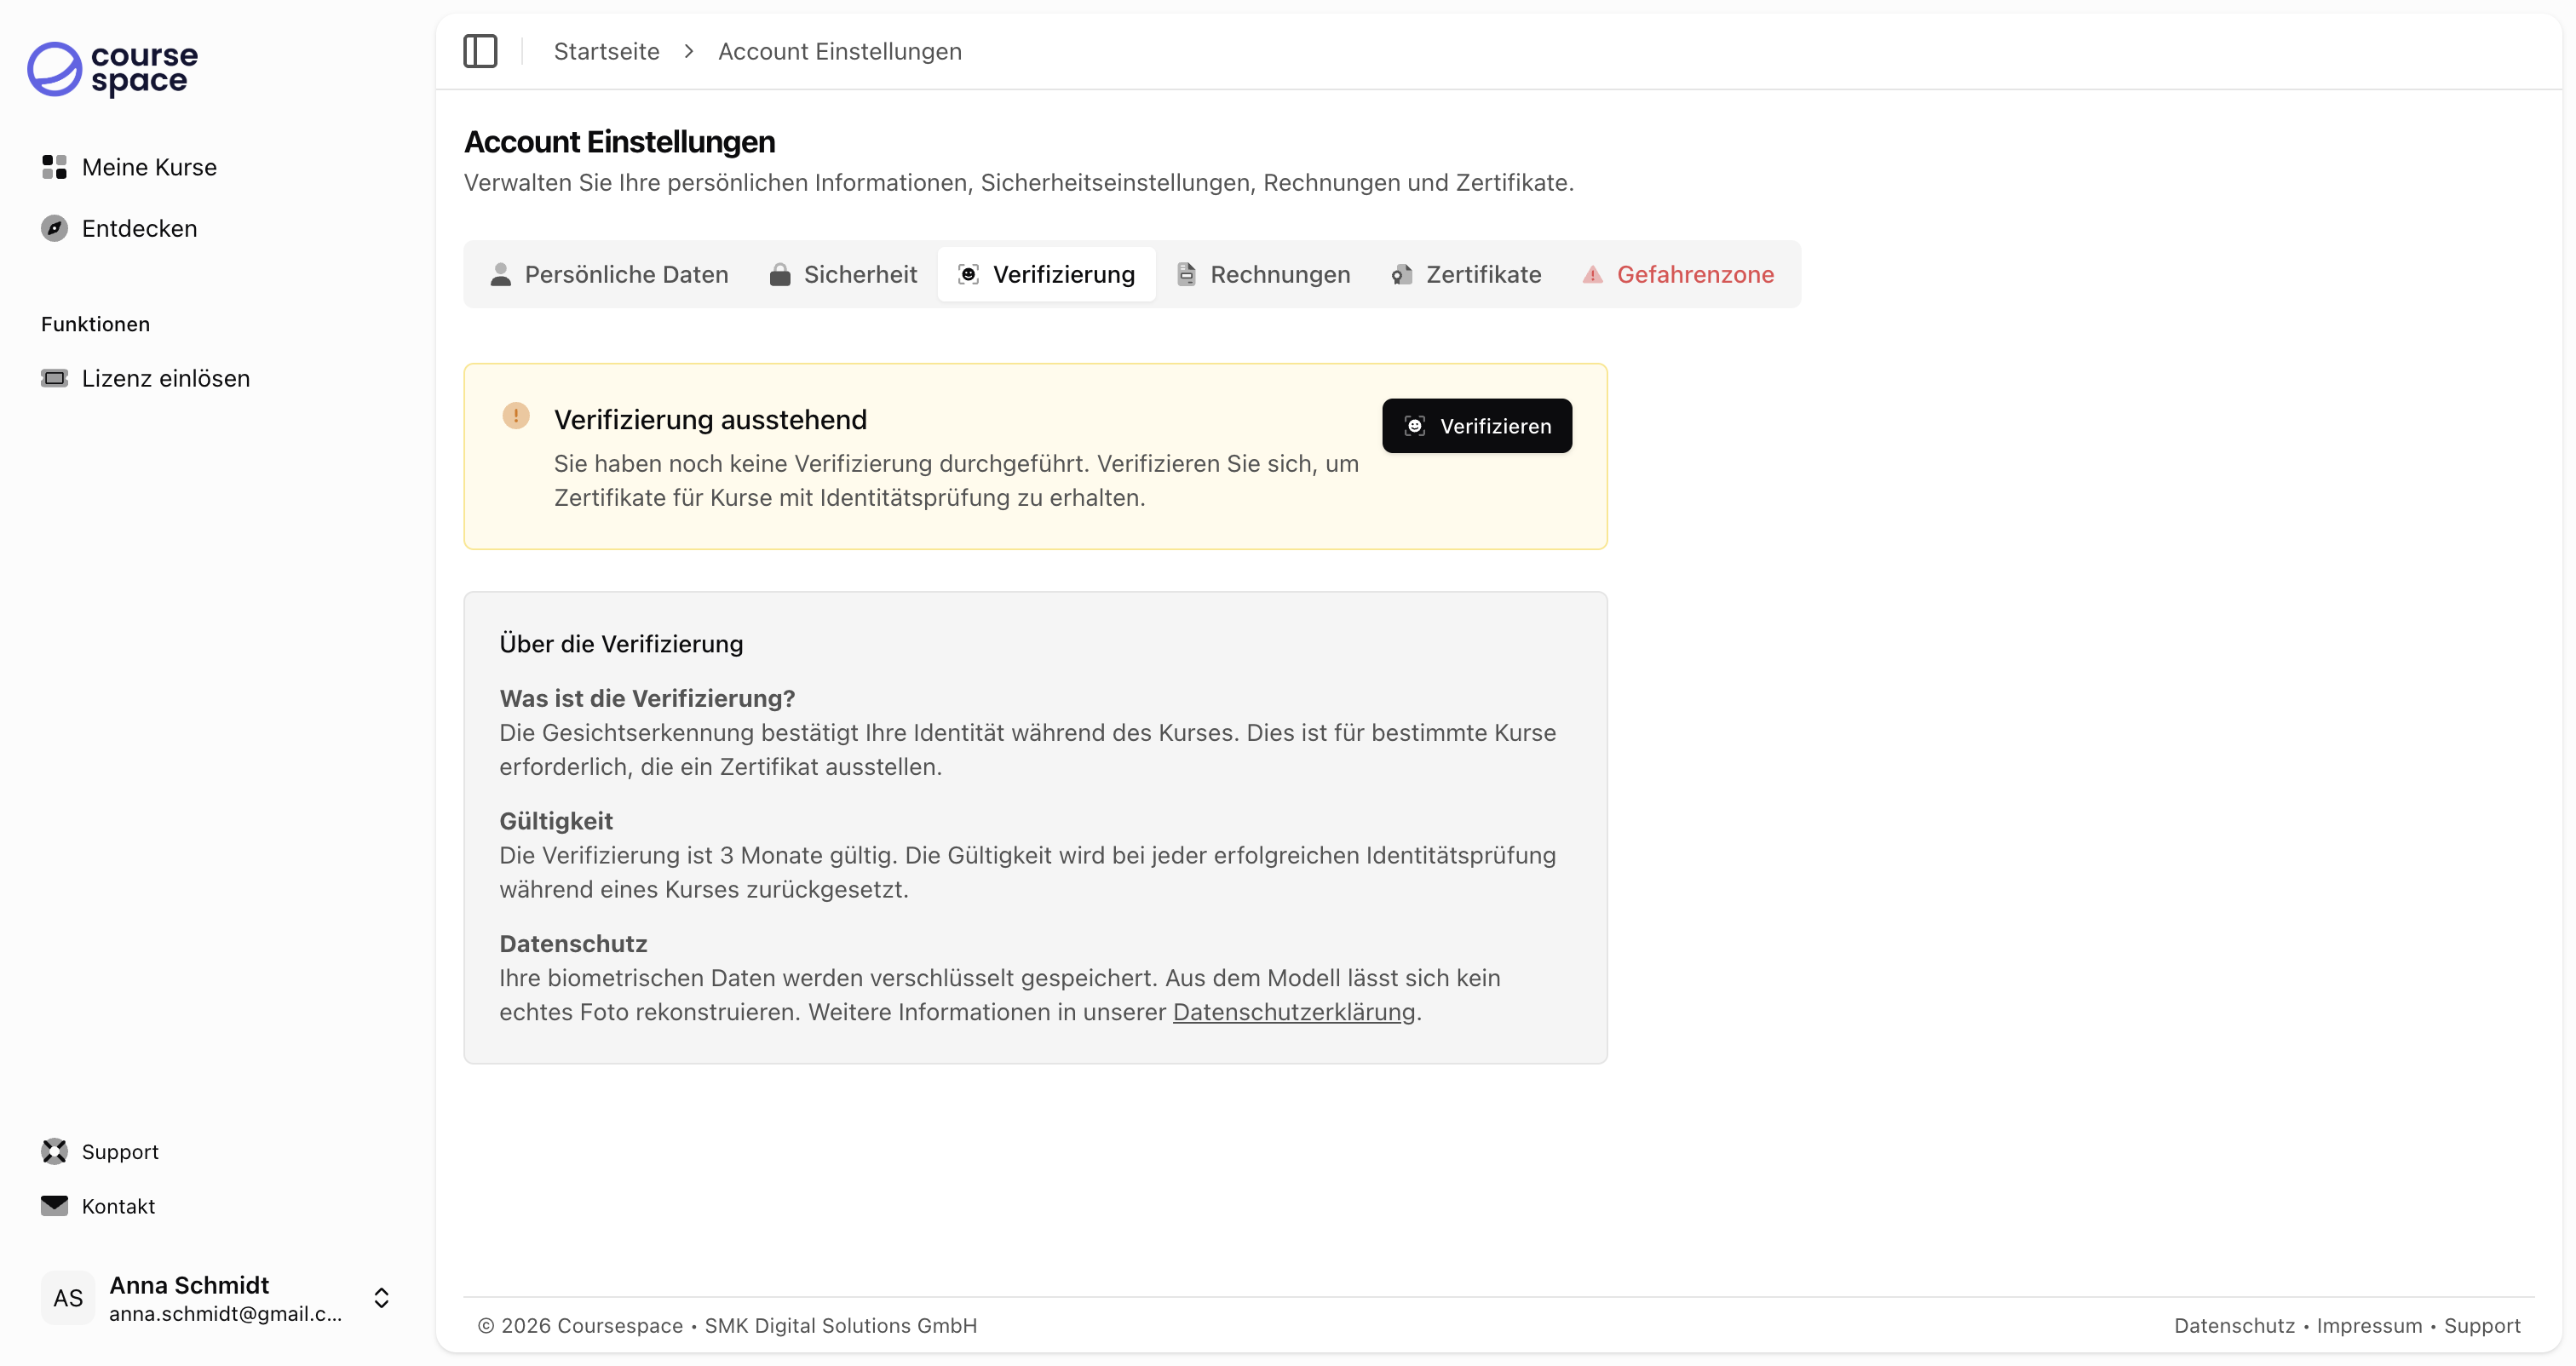
Task: Open Support via the lifebuoy icon
Action: coord(55,1151)
